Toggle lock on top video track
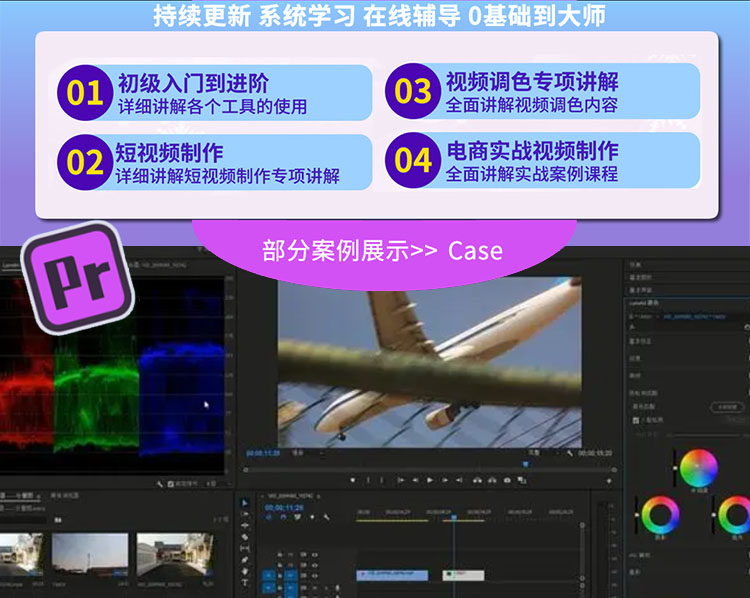The height and width of the screenshot is (598, 750). (x=280, y=555)
